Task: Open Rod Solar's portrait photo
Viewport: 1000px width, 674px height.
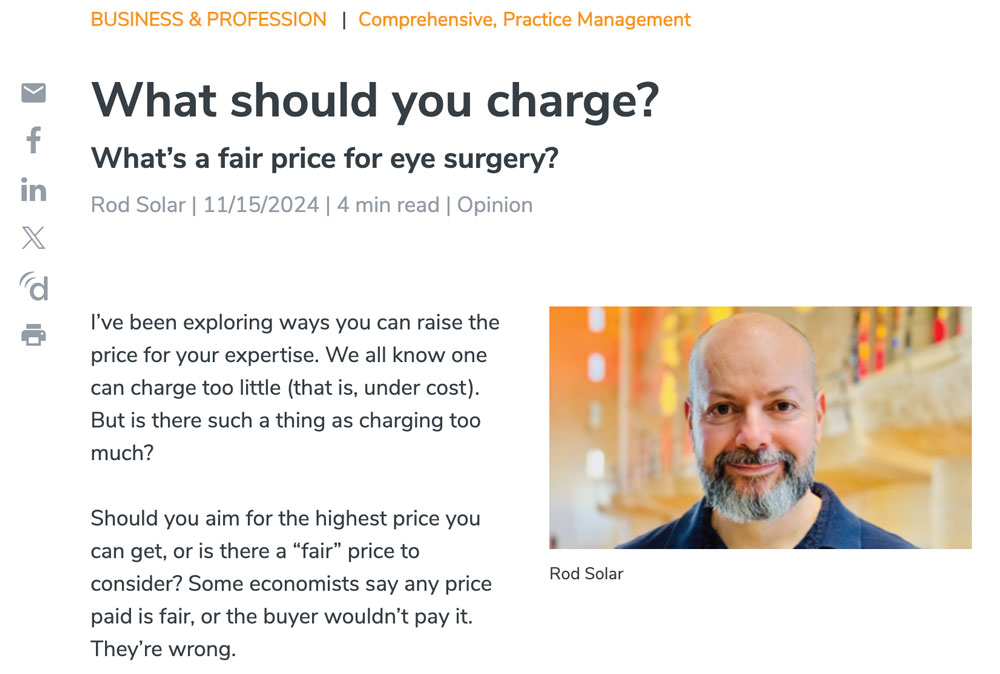Action: tap(760, 427)
